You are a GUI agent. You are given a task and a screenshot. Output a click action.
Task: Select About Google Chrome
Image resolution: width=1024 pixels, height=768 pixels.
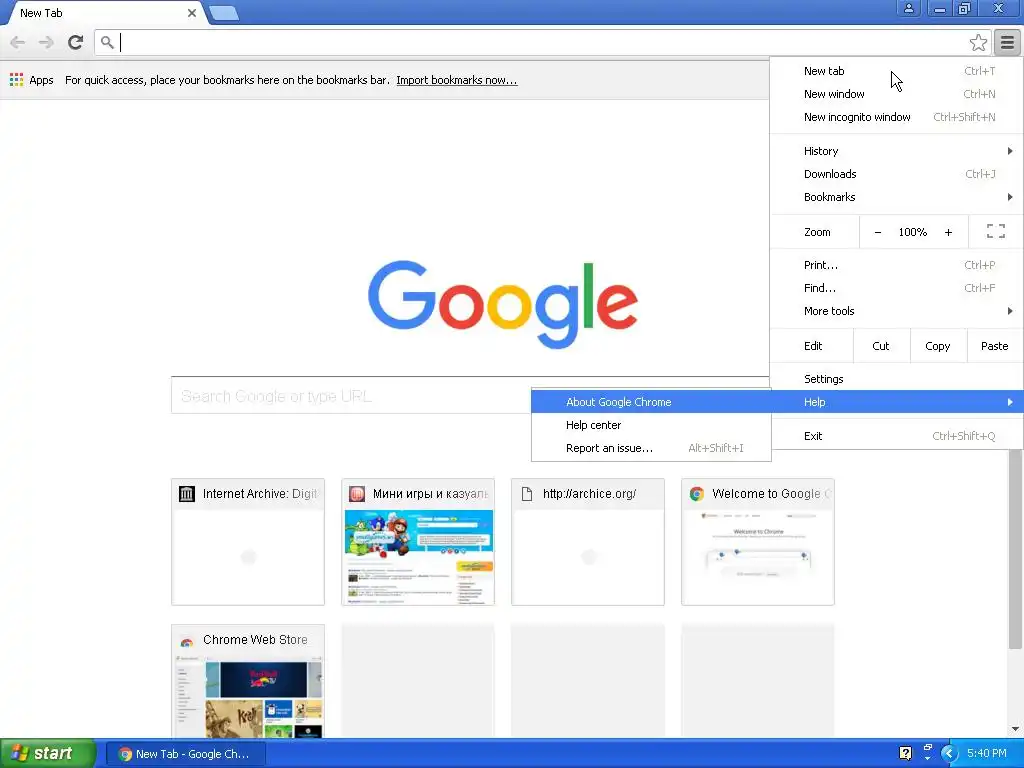(651, 402)
